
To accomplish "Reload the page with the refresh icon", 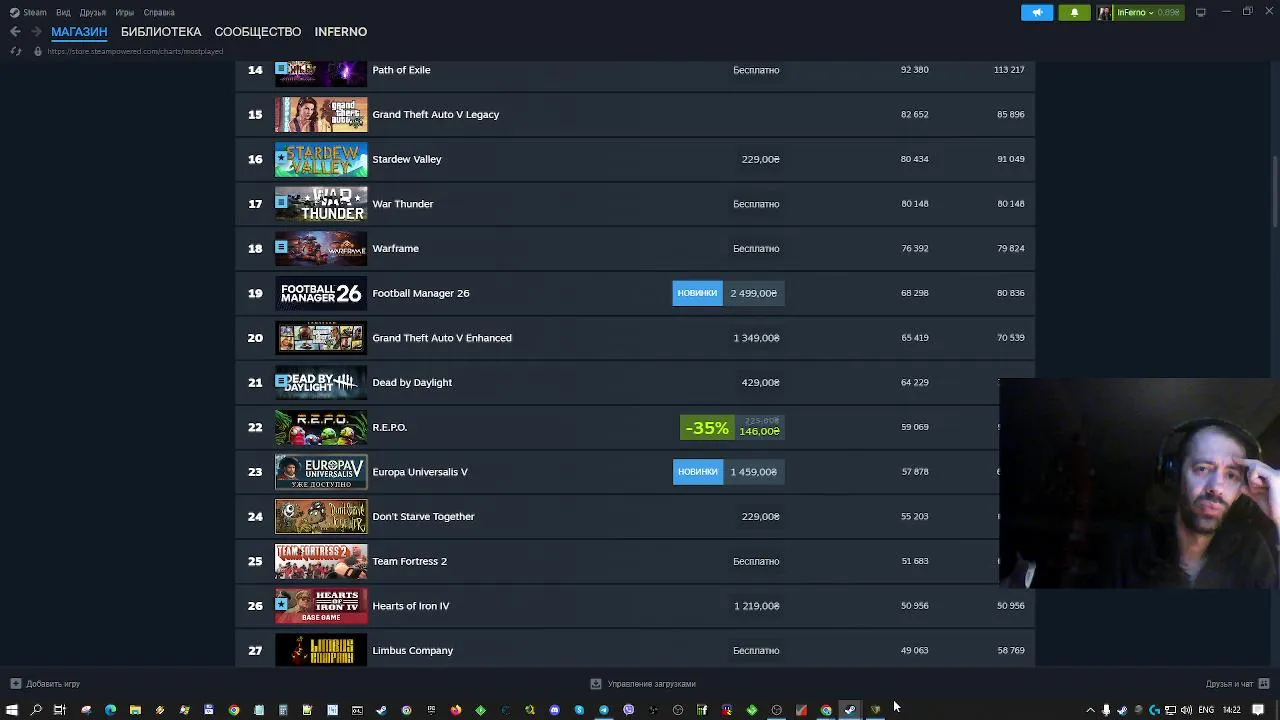I will (x=15, y=51).
